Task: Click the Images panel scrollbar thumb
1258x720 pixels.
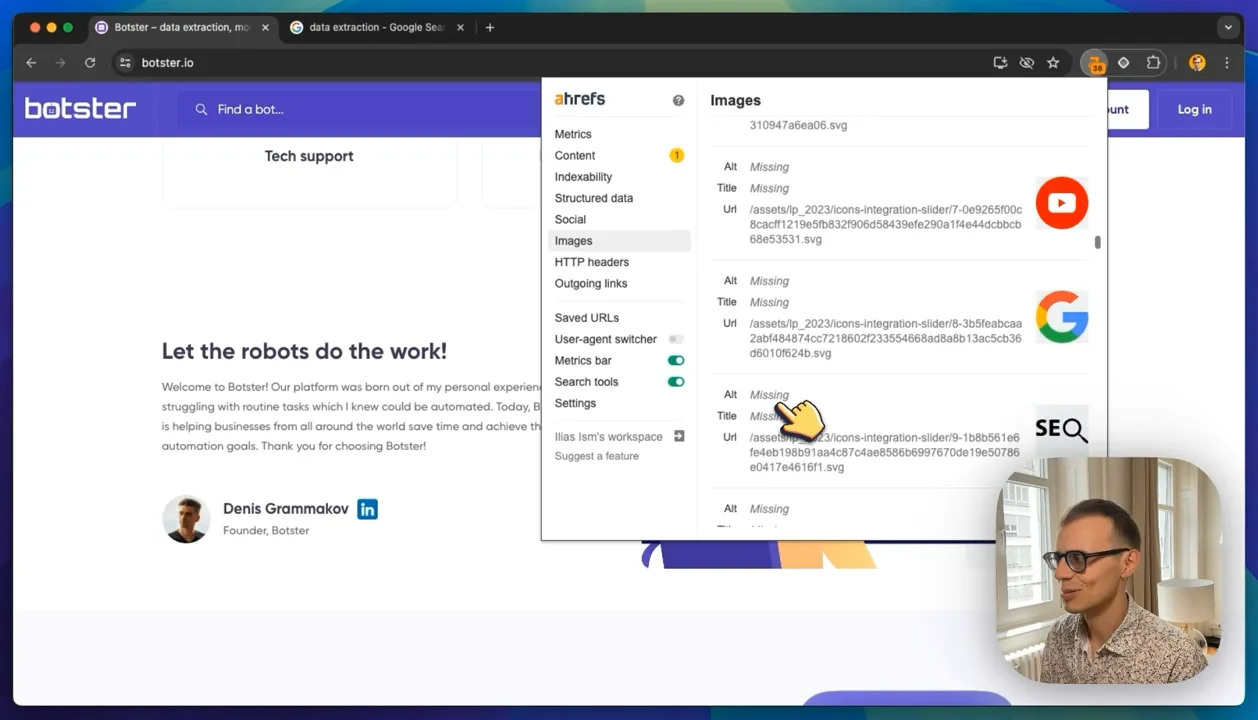Action: click(1098, 242)
